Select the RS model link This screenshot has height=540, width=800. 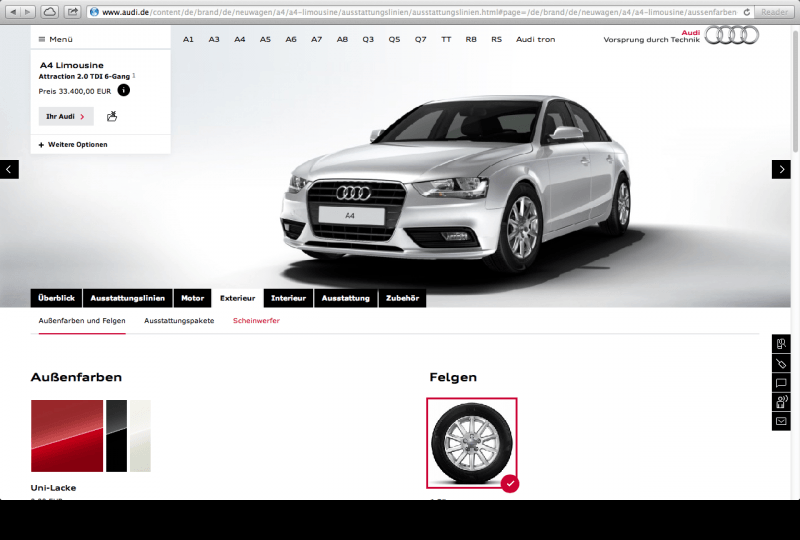tap(496, 39)
